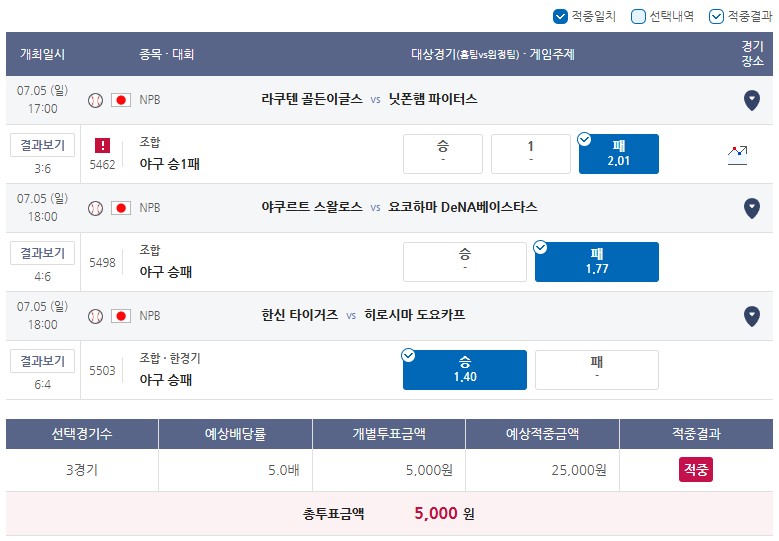The width and height of the screenshot is (779, 541).
Task: Open 결과보기 for the 3:6 result
Action: tap(42, 145)
